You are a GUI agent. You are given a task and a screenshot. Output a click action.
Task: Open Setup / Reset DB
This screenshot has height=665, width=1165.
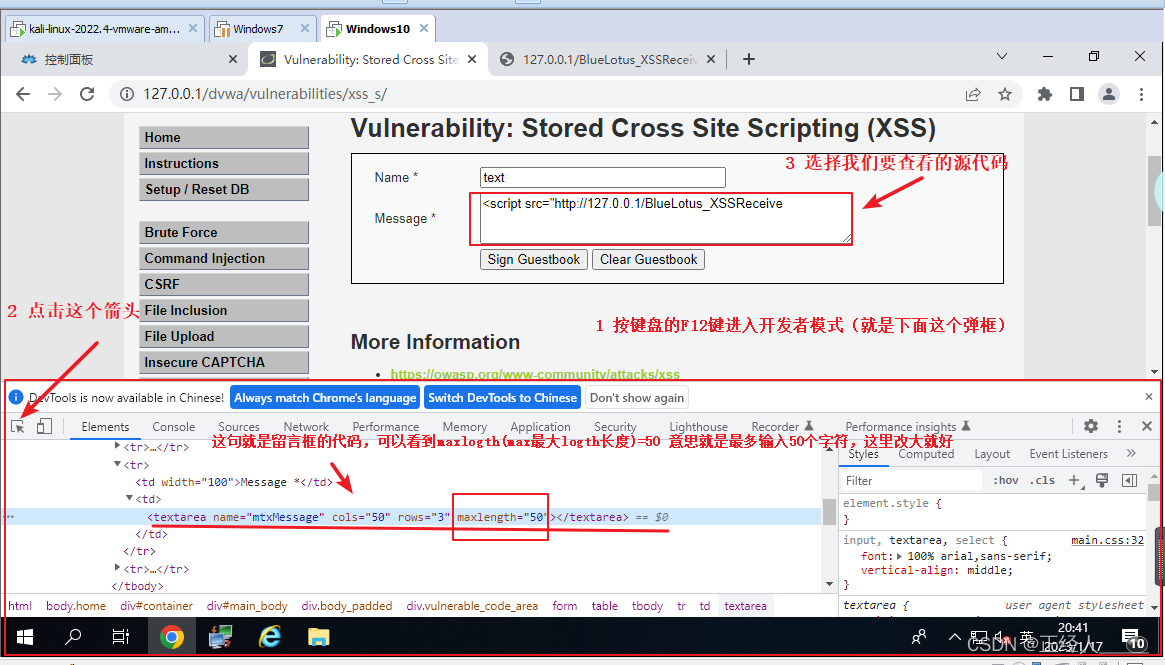(224, 189)
